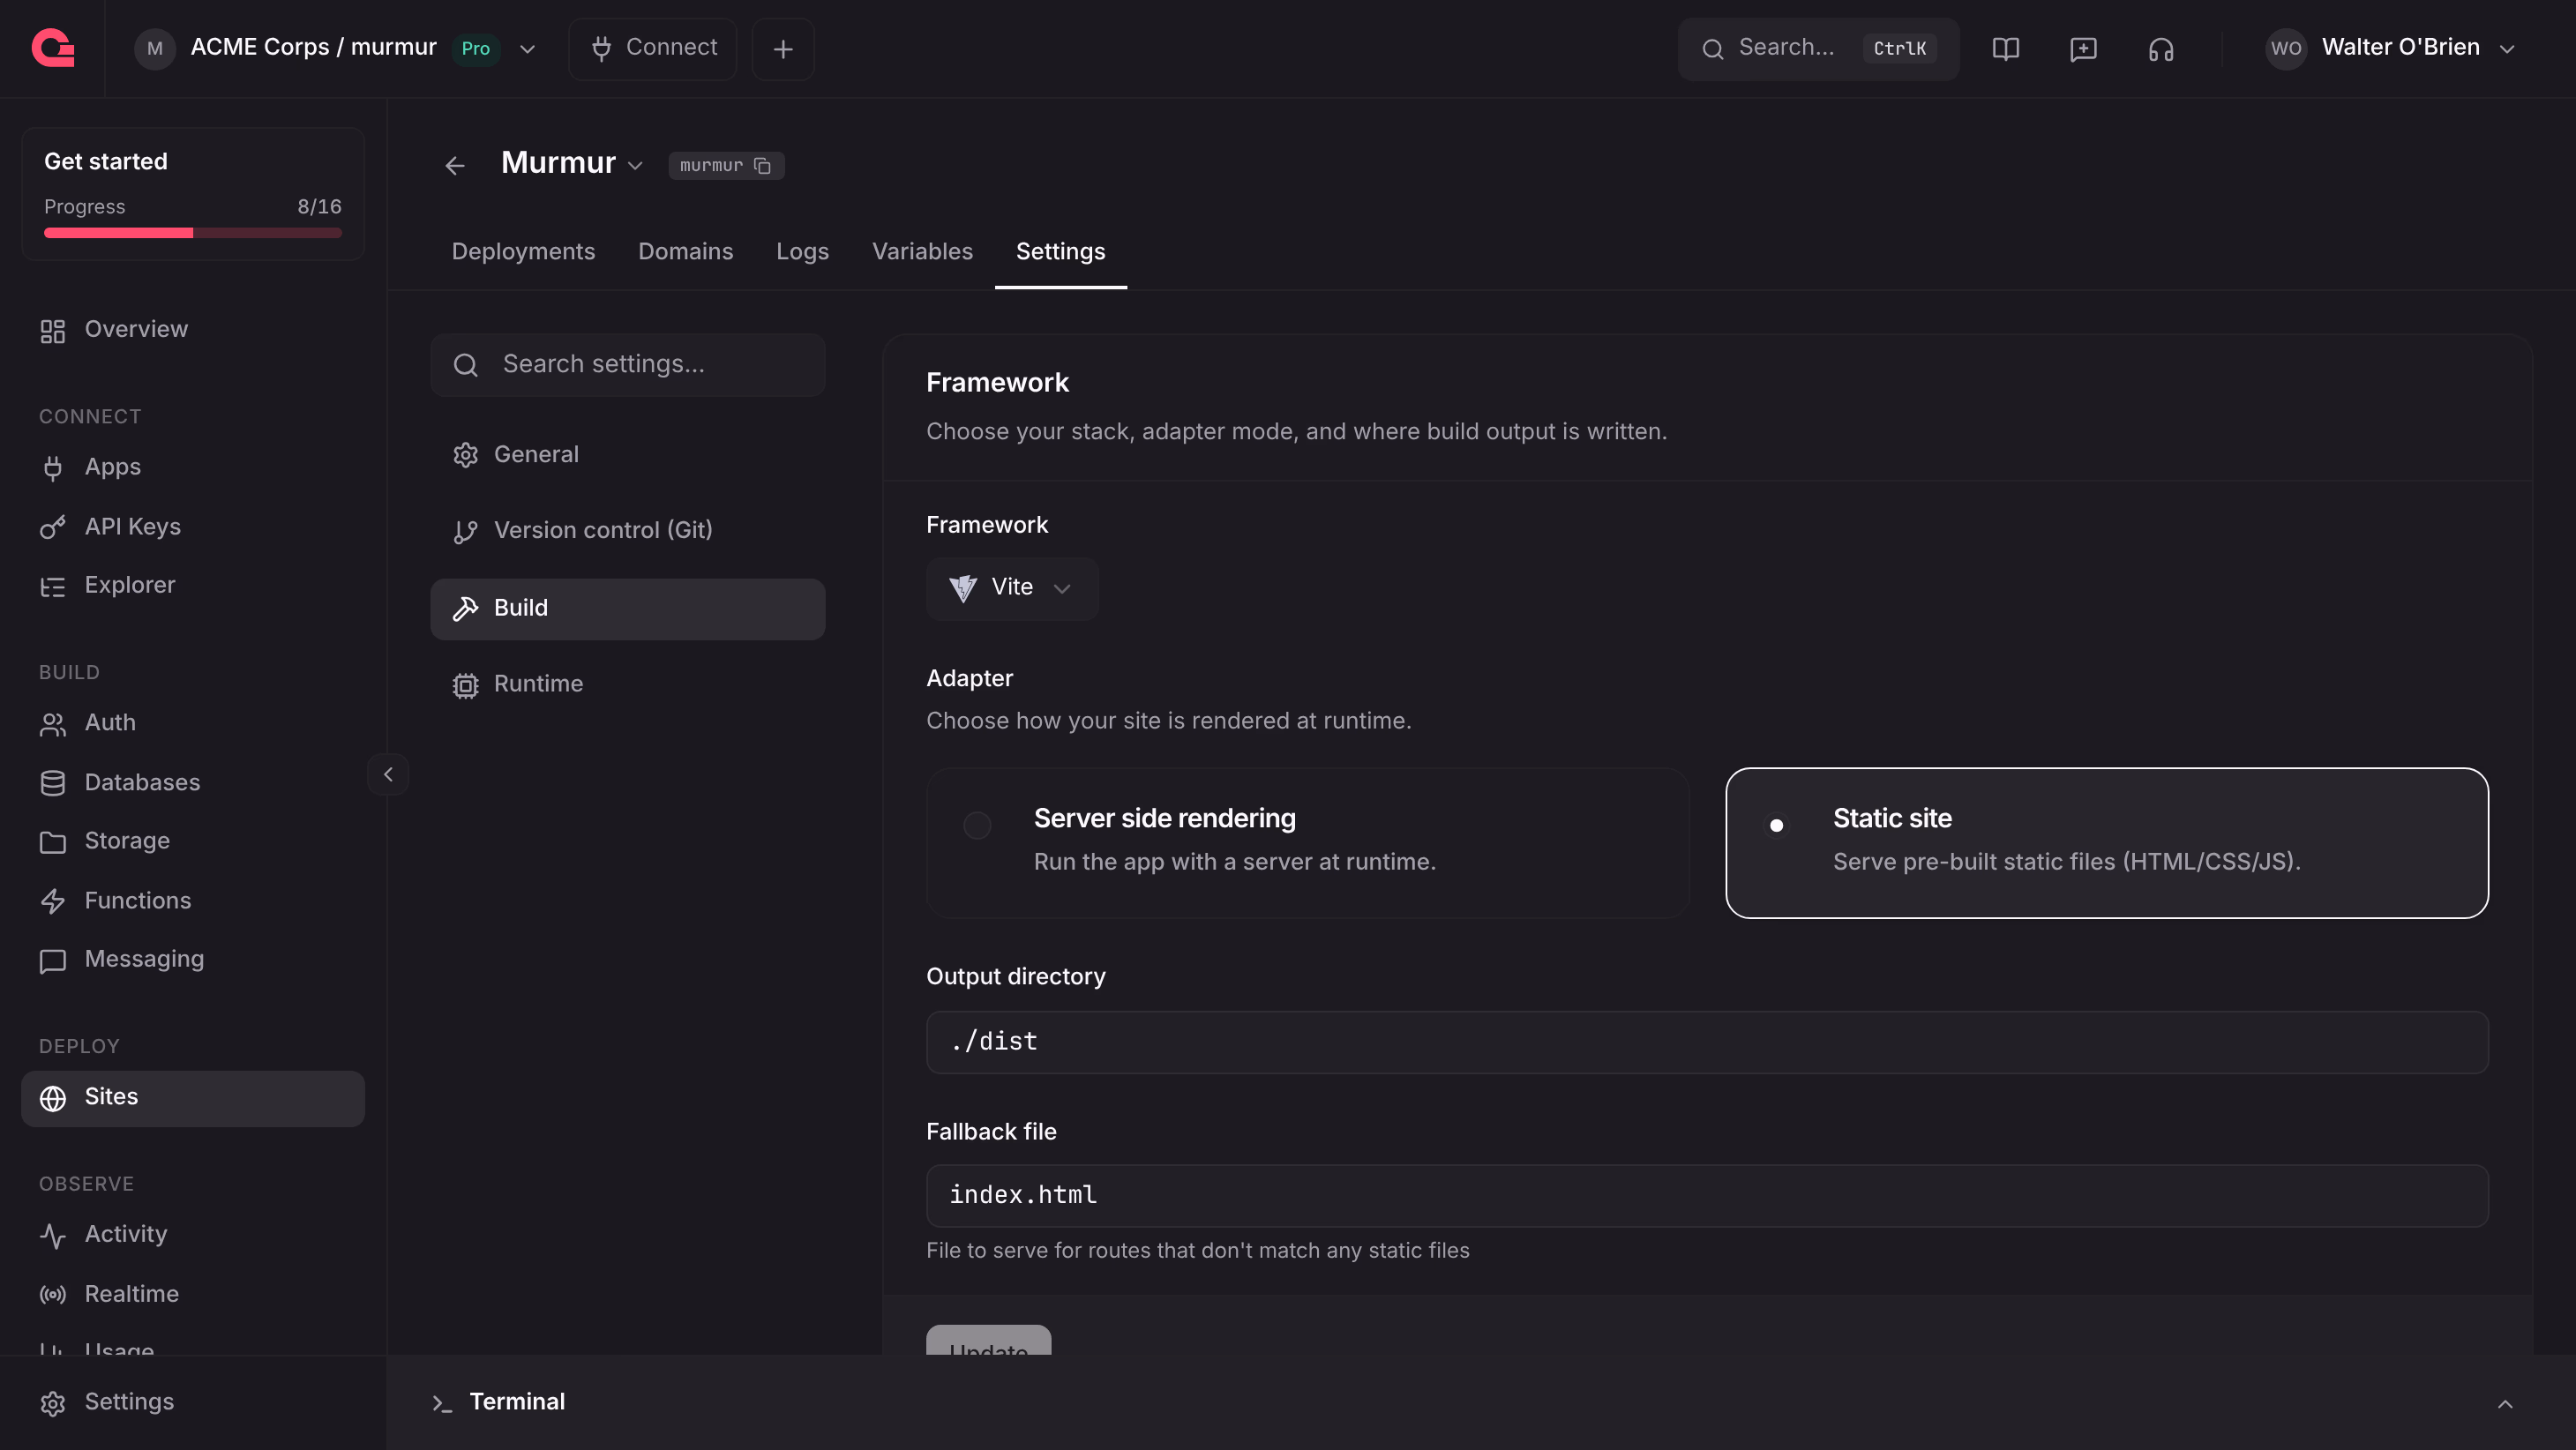Open the documentation book icon
2576x1450 pixels.
coord(2005,49)
